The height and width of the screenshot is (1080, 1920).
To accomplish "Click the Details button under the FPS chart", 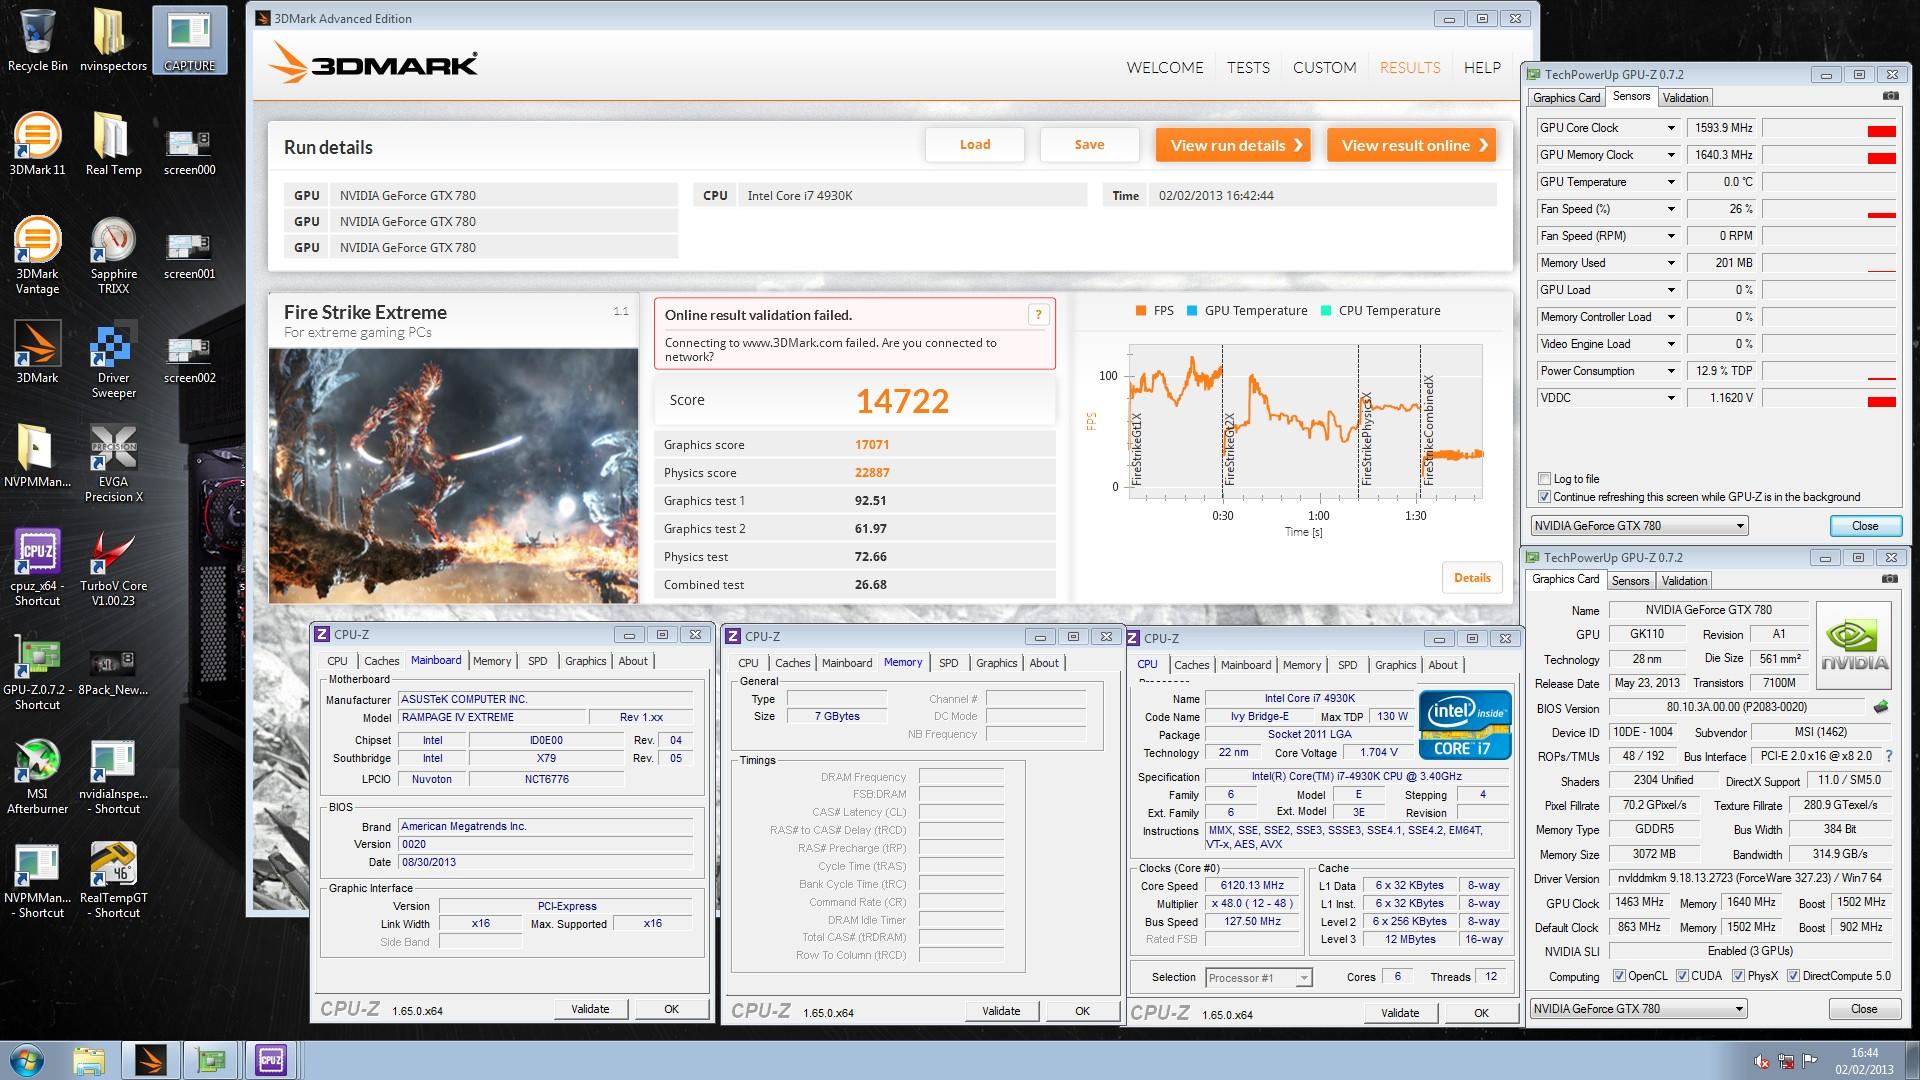I will pos(1472,578).
